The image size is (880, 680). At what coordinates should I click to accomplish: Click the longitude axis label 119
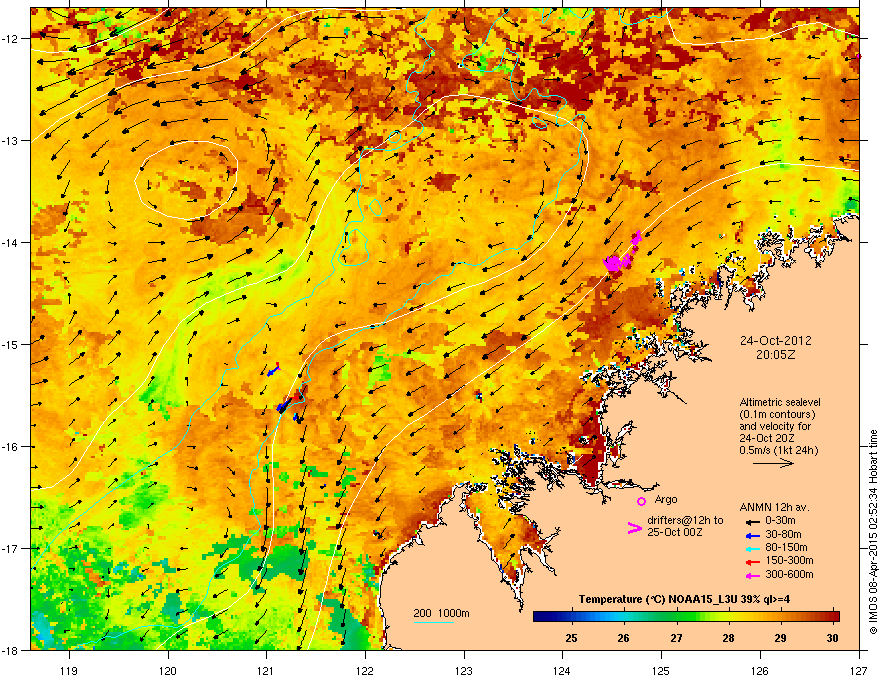click(69, 671)
